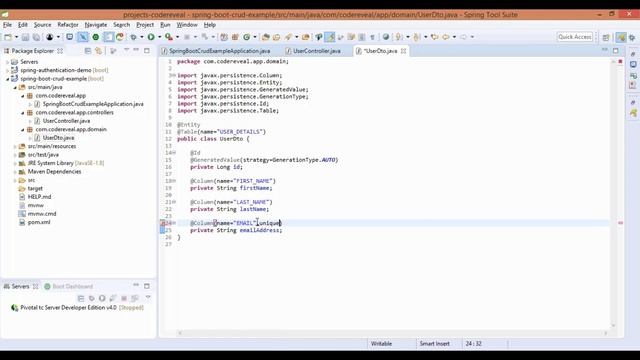The height and width of the screenshot is (360, 640).
Task: Toggle the Show Whitespace Characters button
Action: tap(372, 37)
